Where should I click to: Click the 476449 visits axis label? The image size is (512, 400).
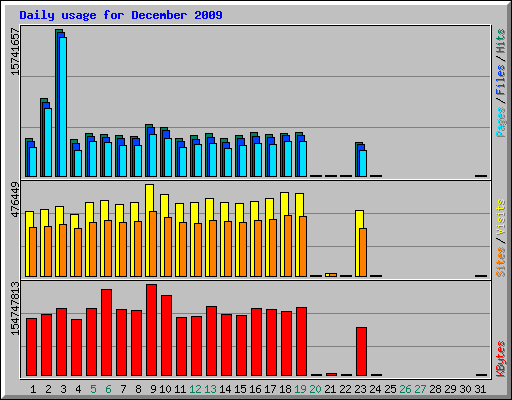15,199
